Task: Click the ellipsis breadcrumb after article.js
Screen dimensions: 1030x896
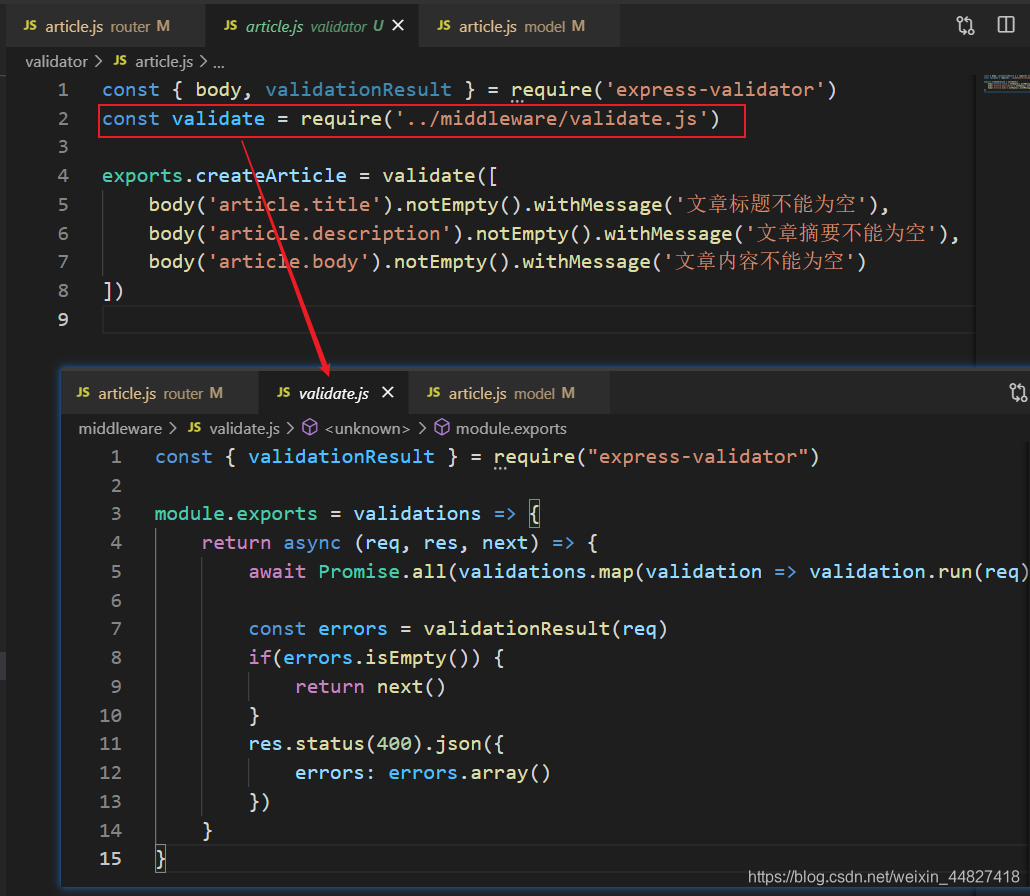Action: pyautogui.click(x=219, y=63)
